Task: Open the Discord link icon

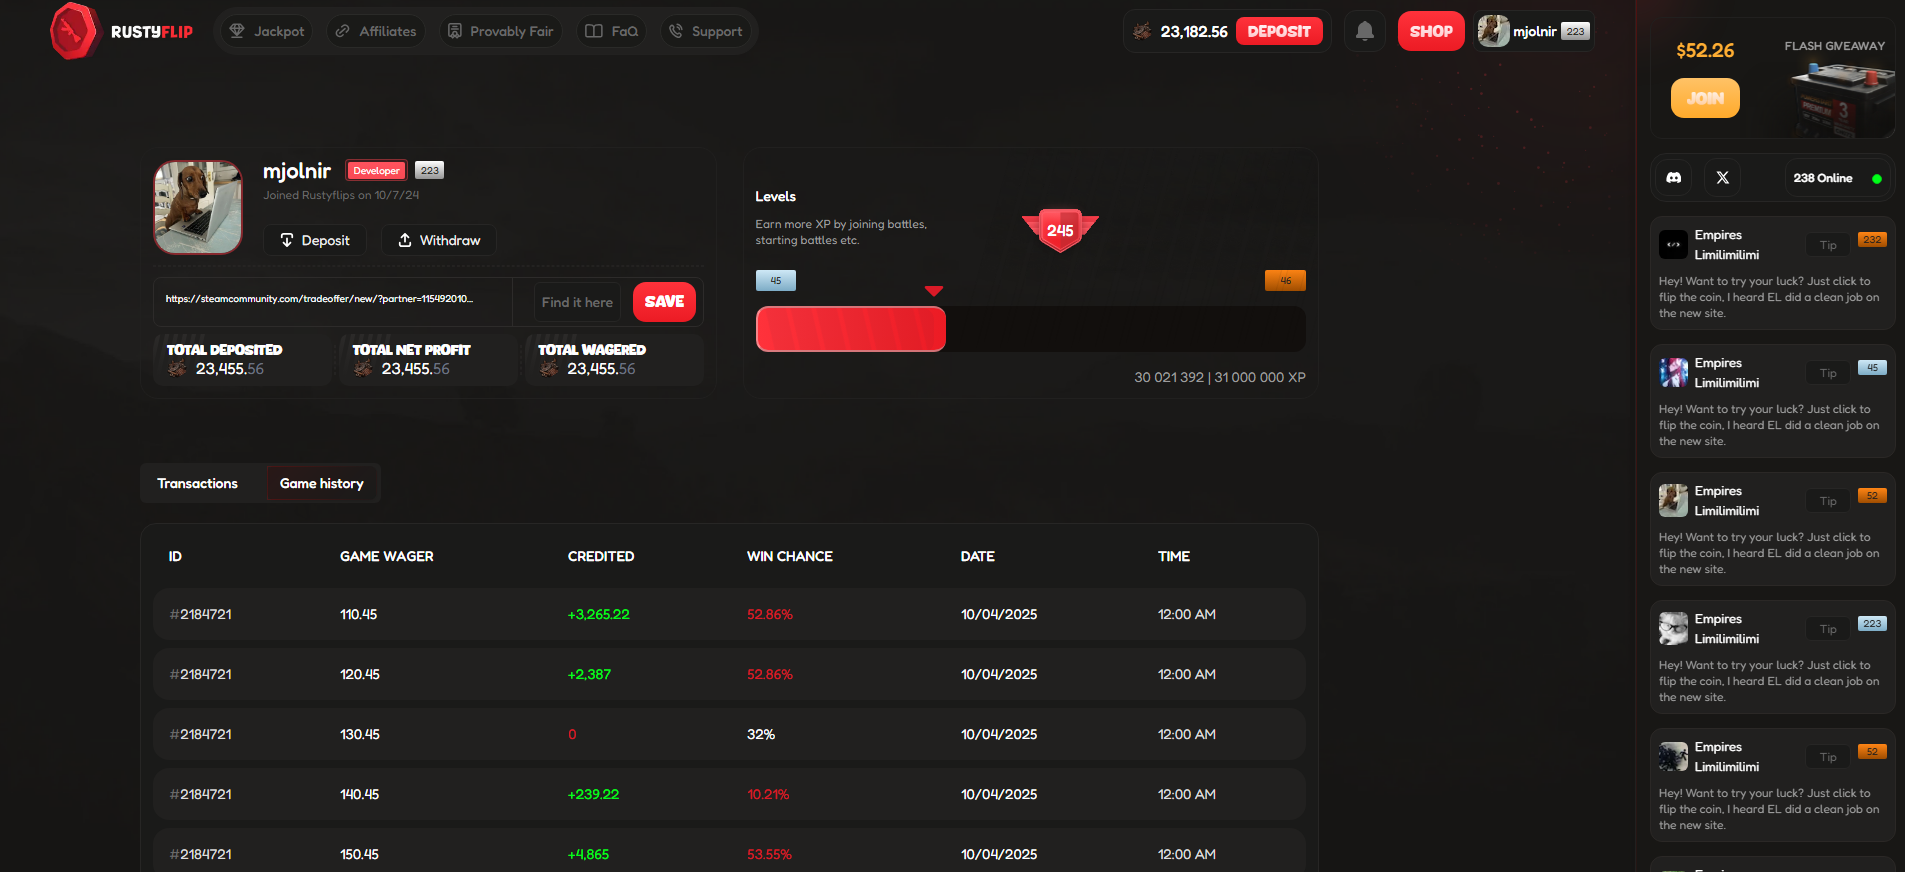Action: tap(1674, 178)
